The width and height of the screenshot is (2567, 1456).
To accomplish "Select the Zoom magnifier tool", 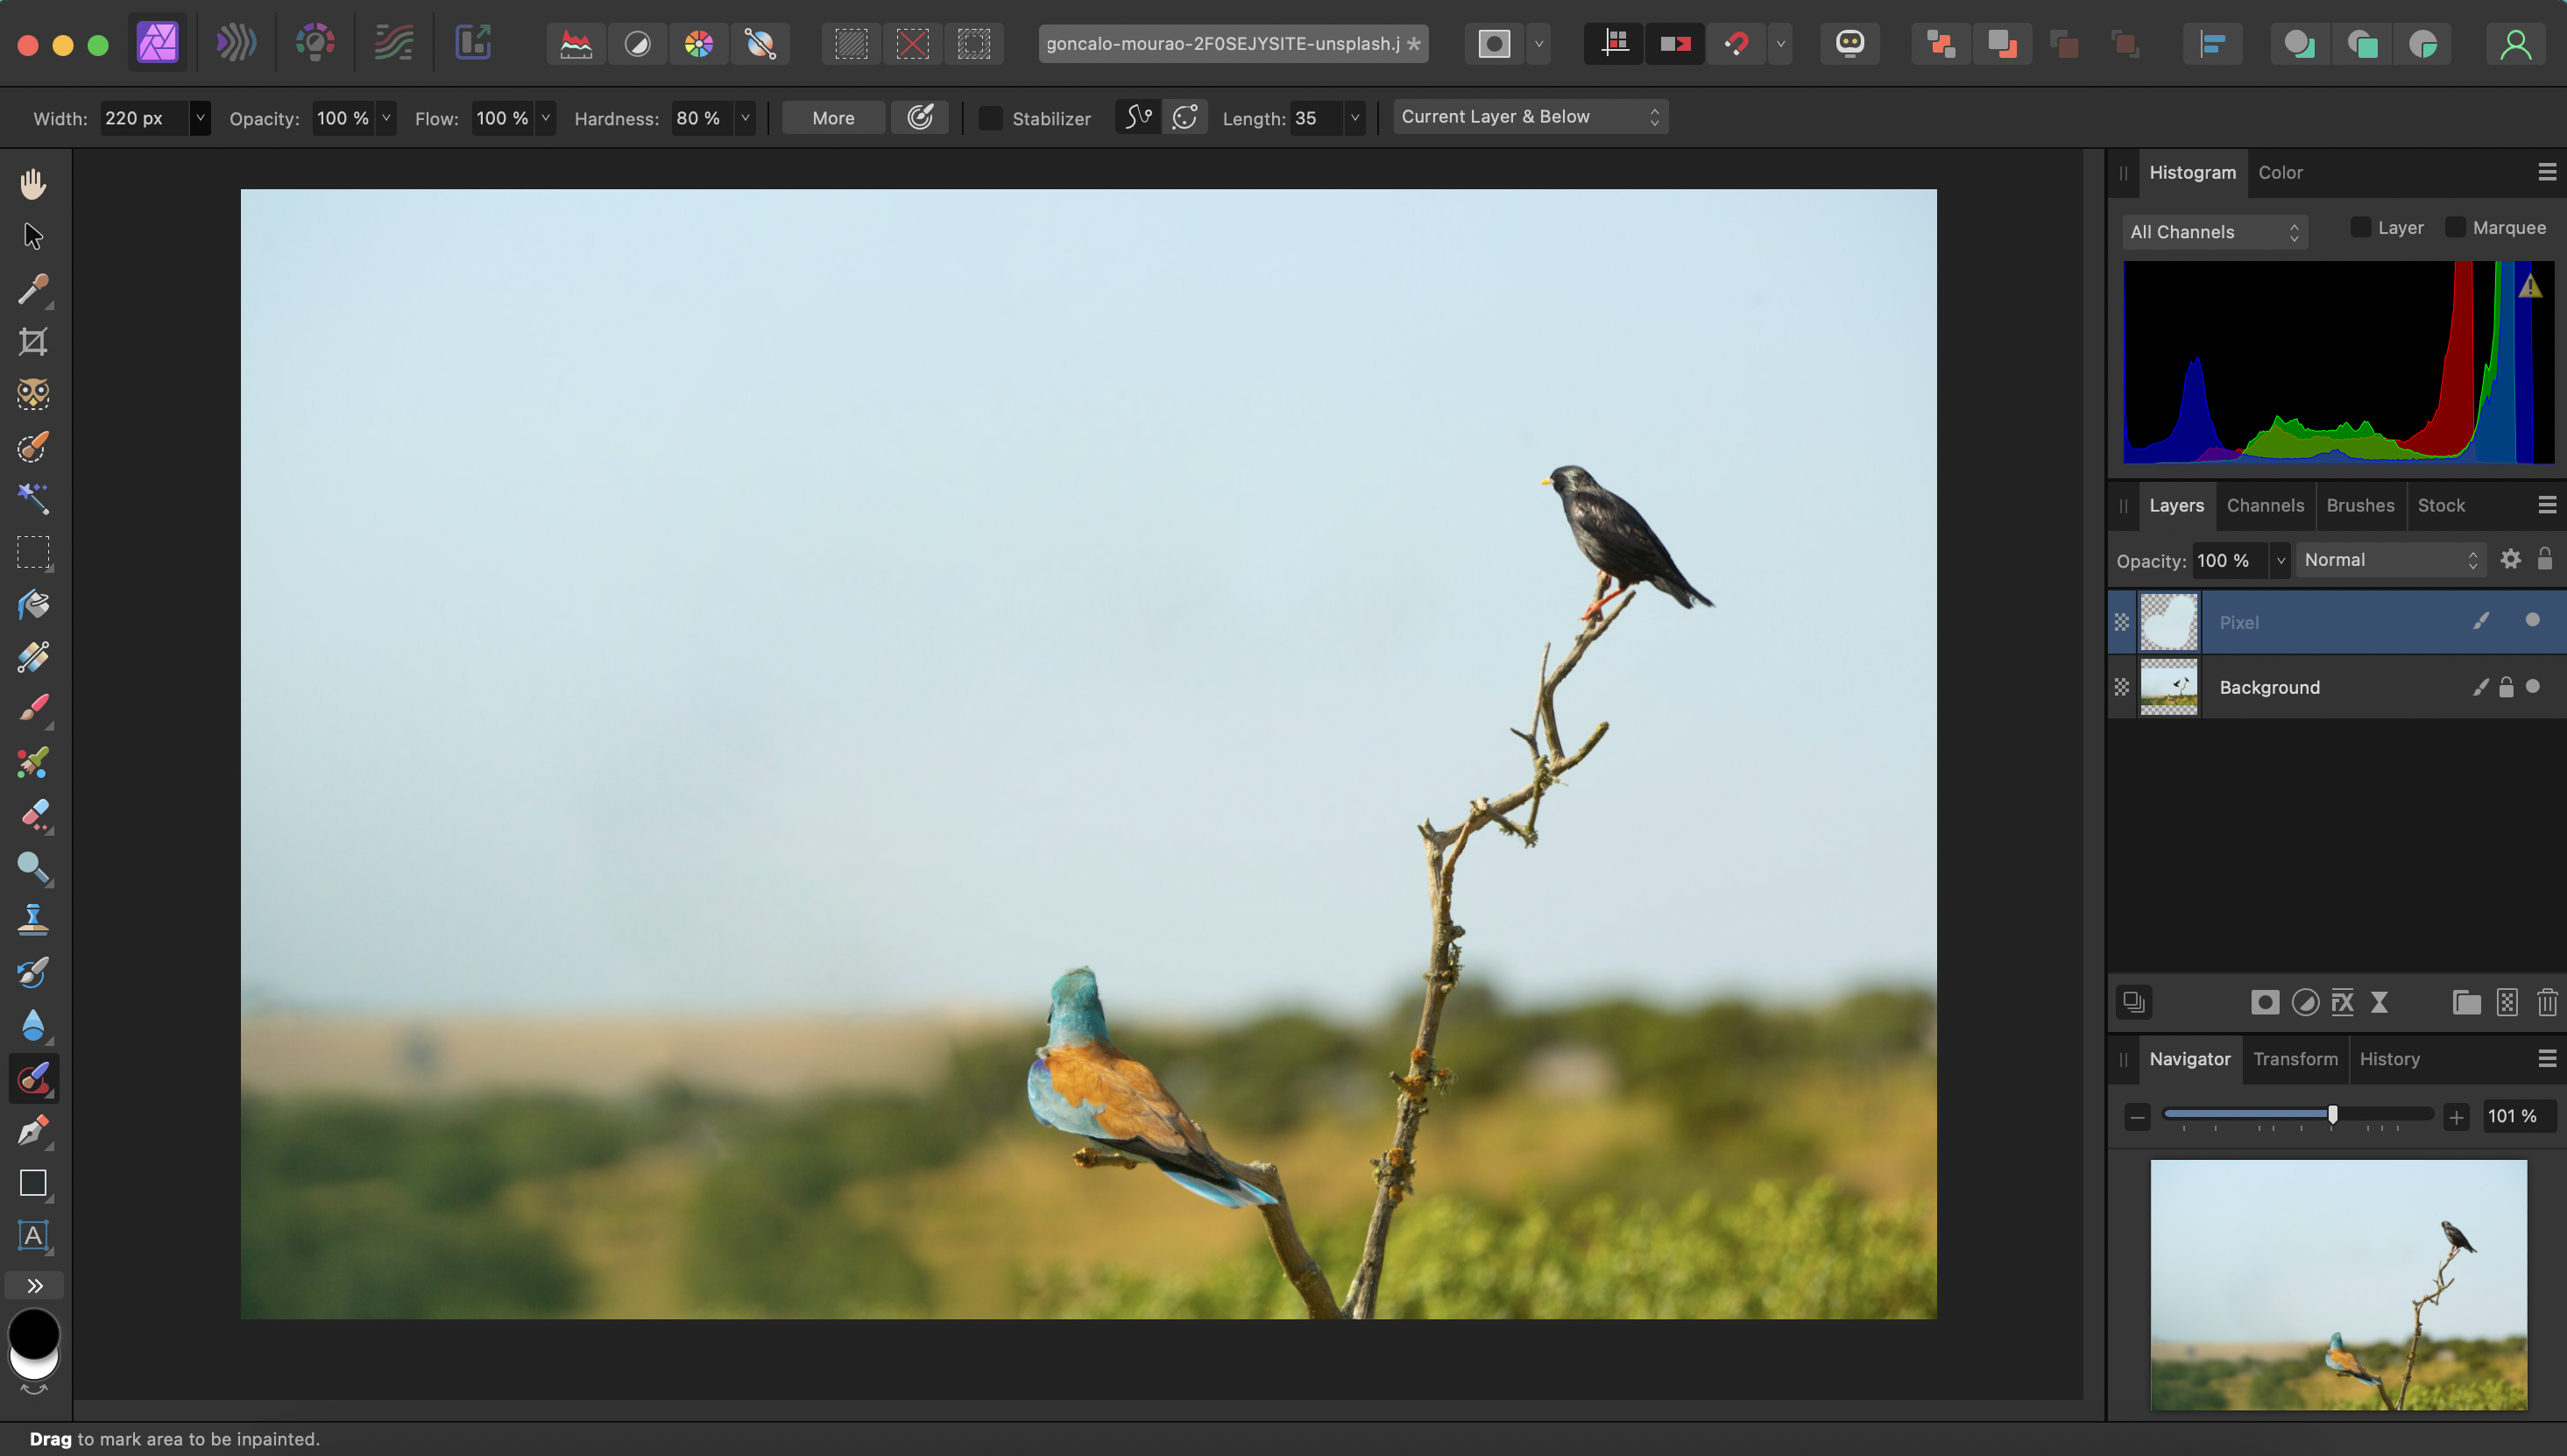I will coord(33,867).
